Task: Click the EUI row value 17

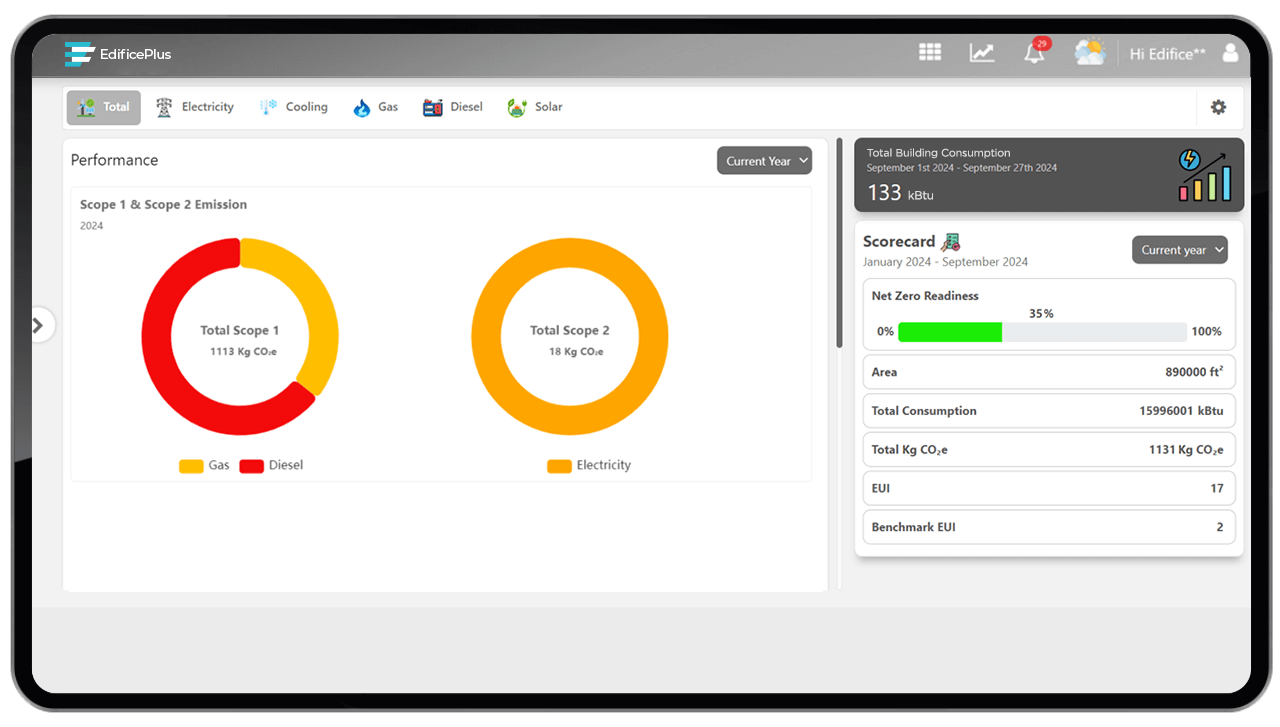Action: (x=1217, y=489)
